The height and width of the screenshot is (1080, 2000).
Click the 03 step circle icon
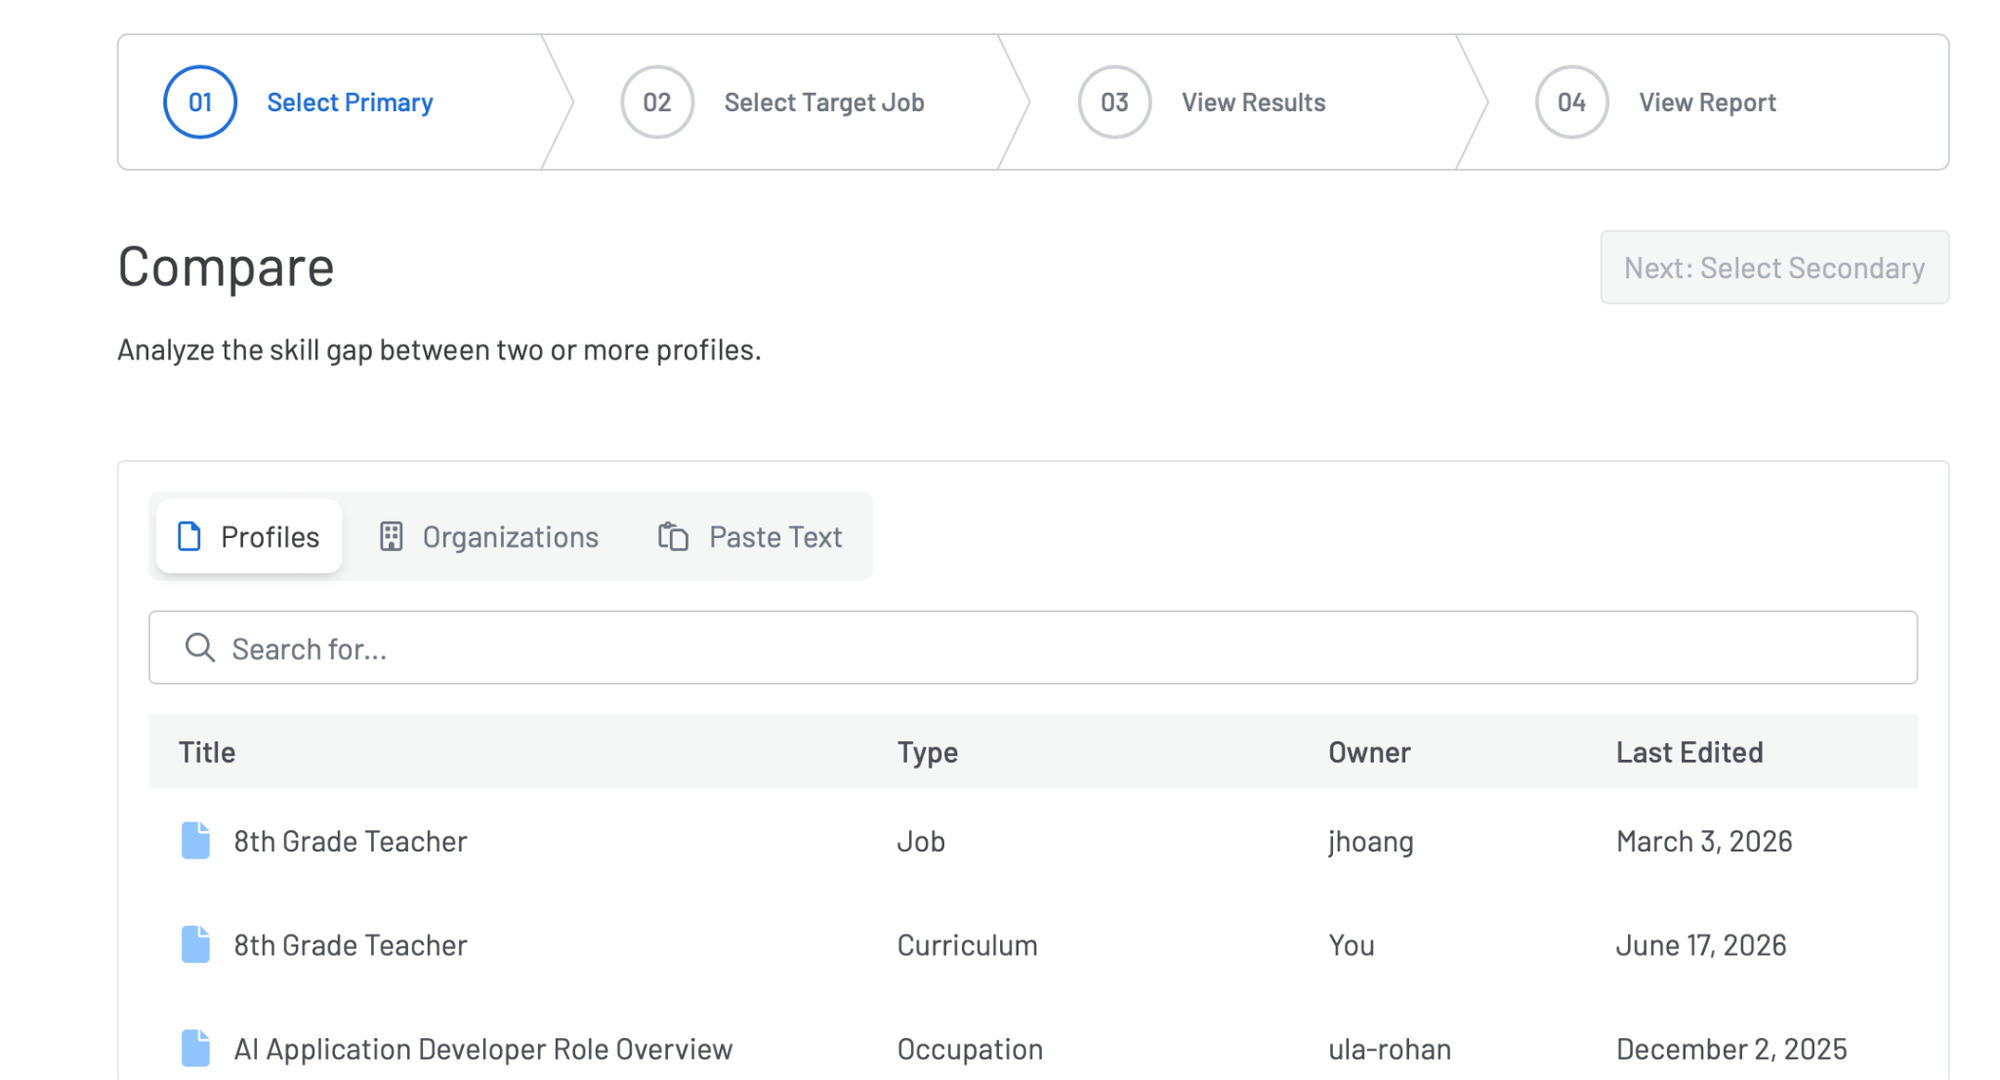coord(1114,102)
